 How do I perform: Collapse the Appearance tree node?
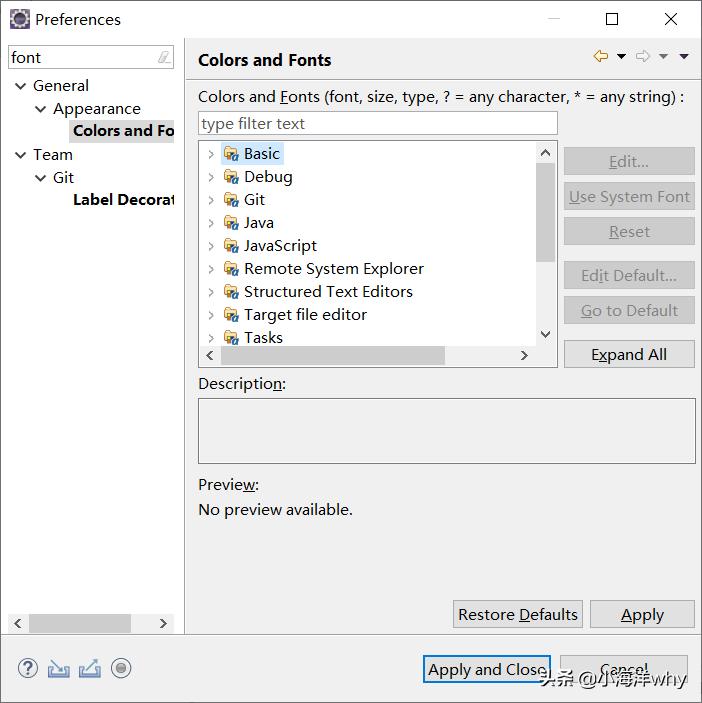pos(40,109)
